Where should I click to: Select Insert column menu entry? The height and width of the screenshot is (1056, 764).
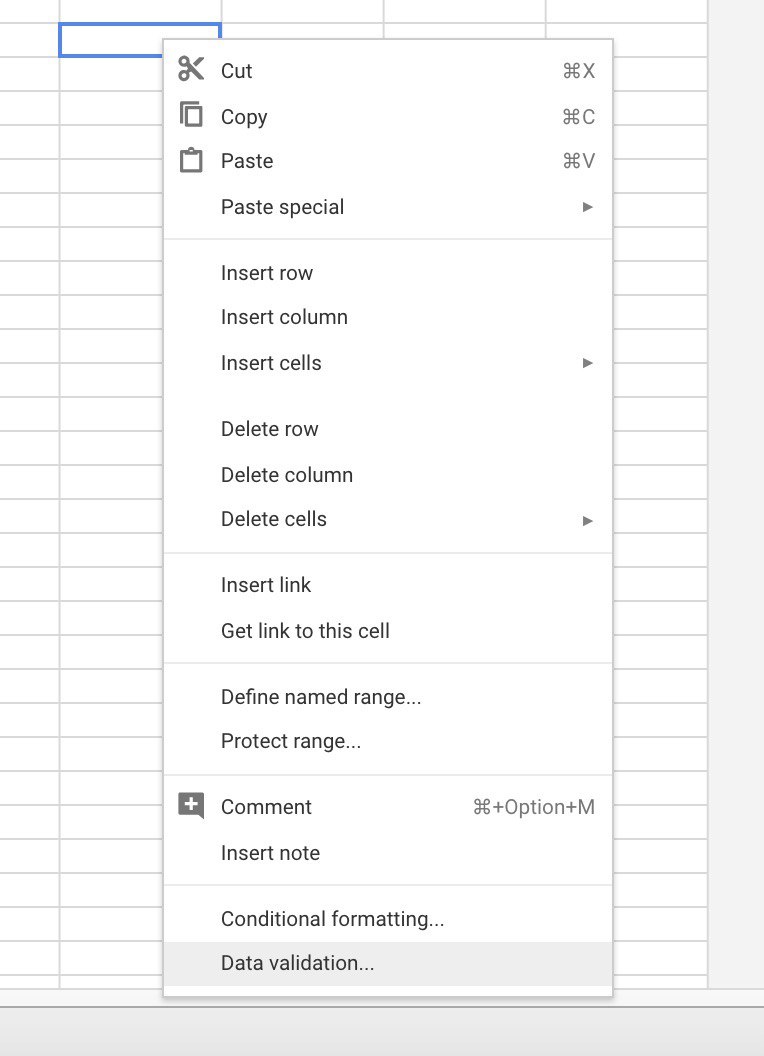point(388,317)
